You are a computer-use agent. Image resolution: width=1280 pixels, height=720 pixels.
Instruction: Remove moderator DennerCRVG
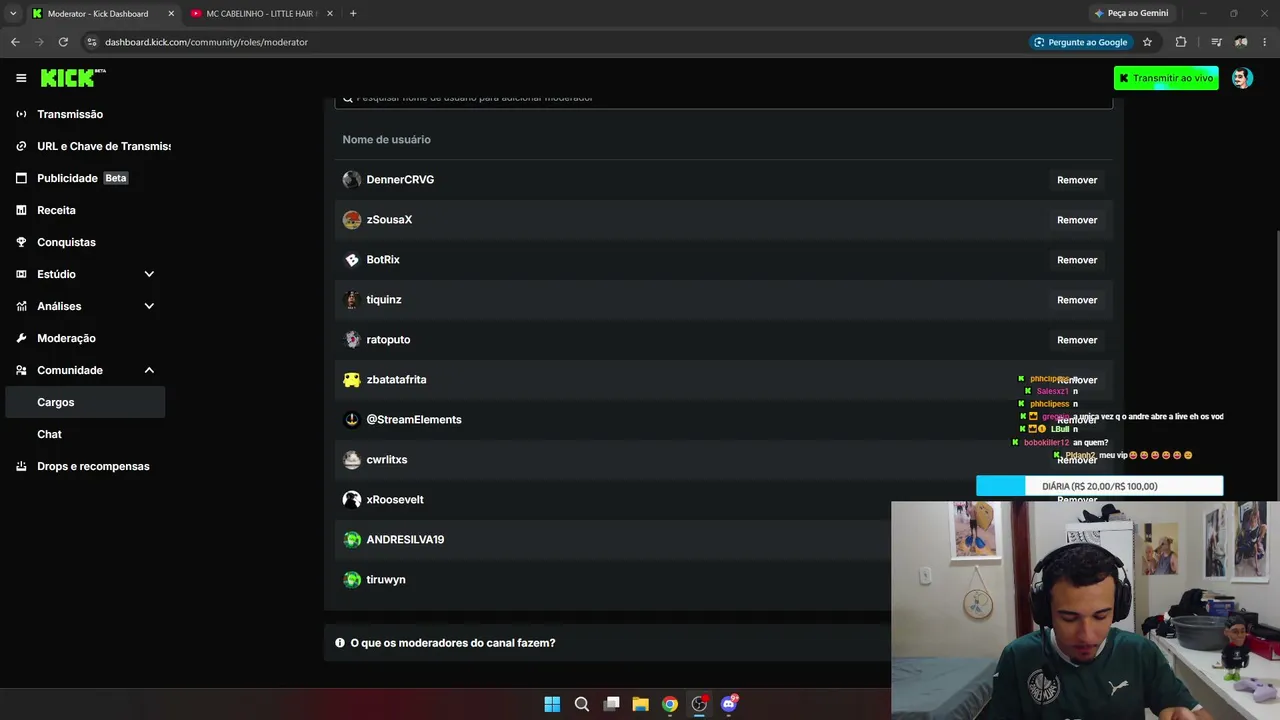click(x=1077, y=180)
